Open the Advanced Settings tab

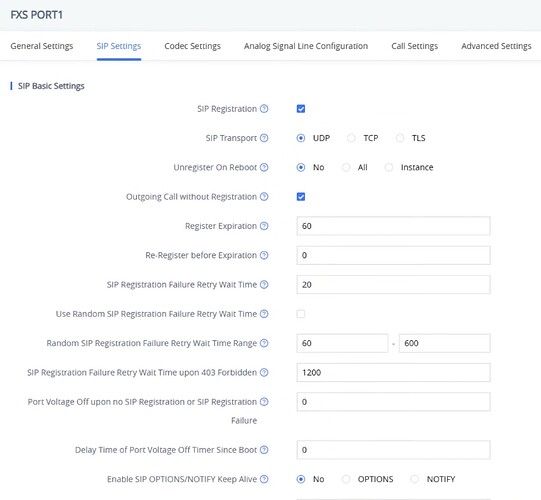pos(496,46)
